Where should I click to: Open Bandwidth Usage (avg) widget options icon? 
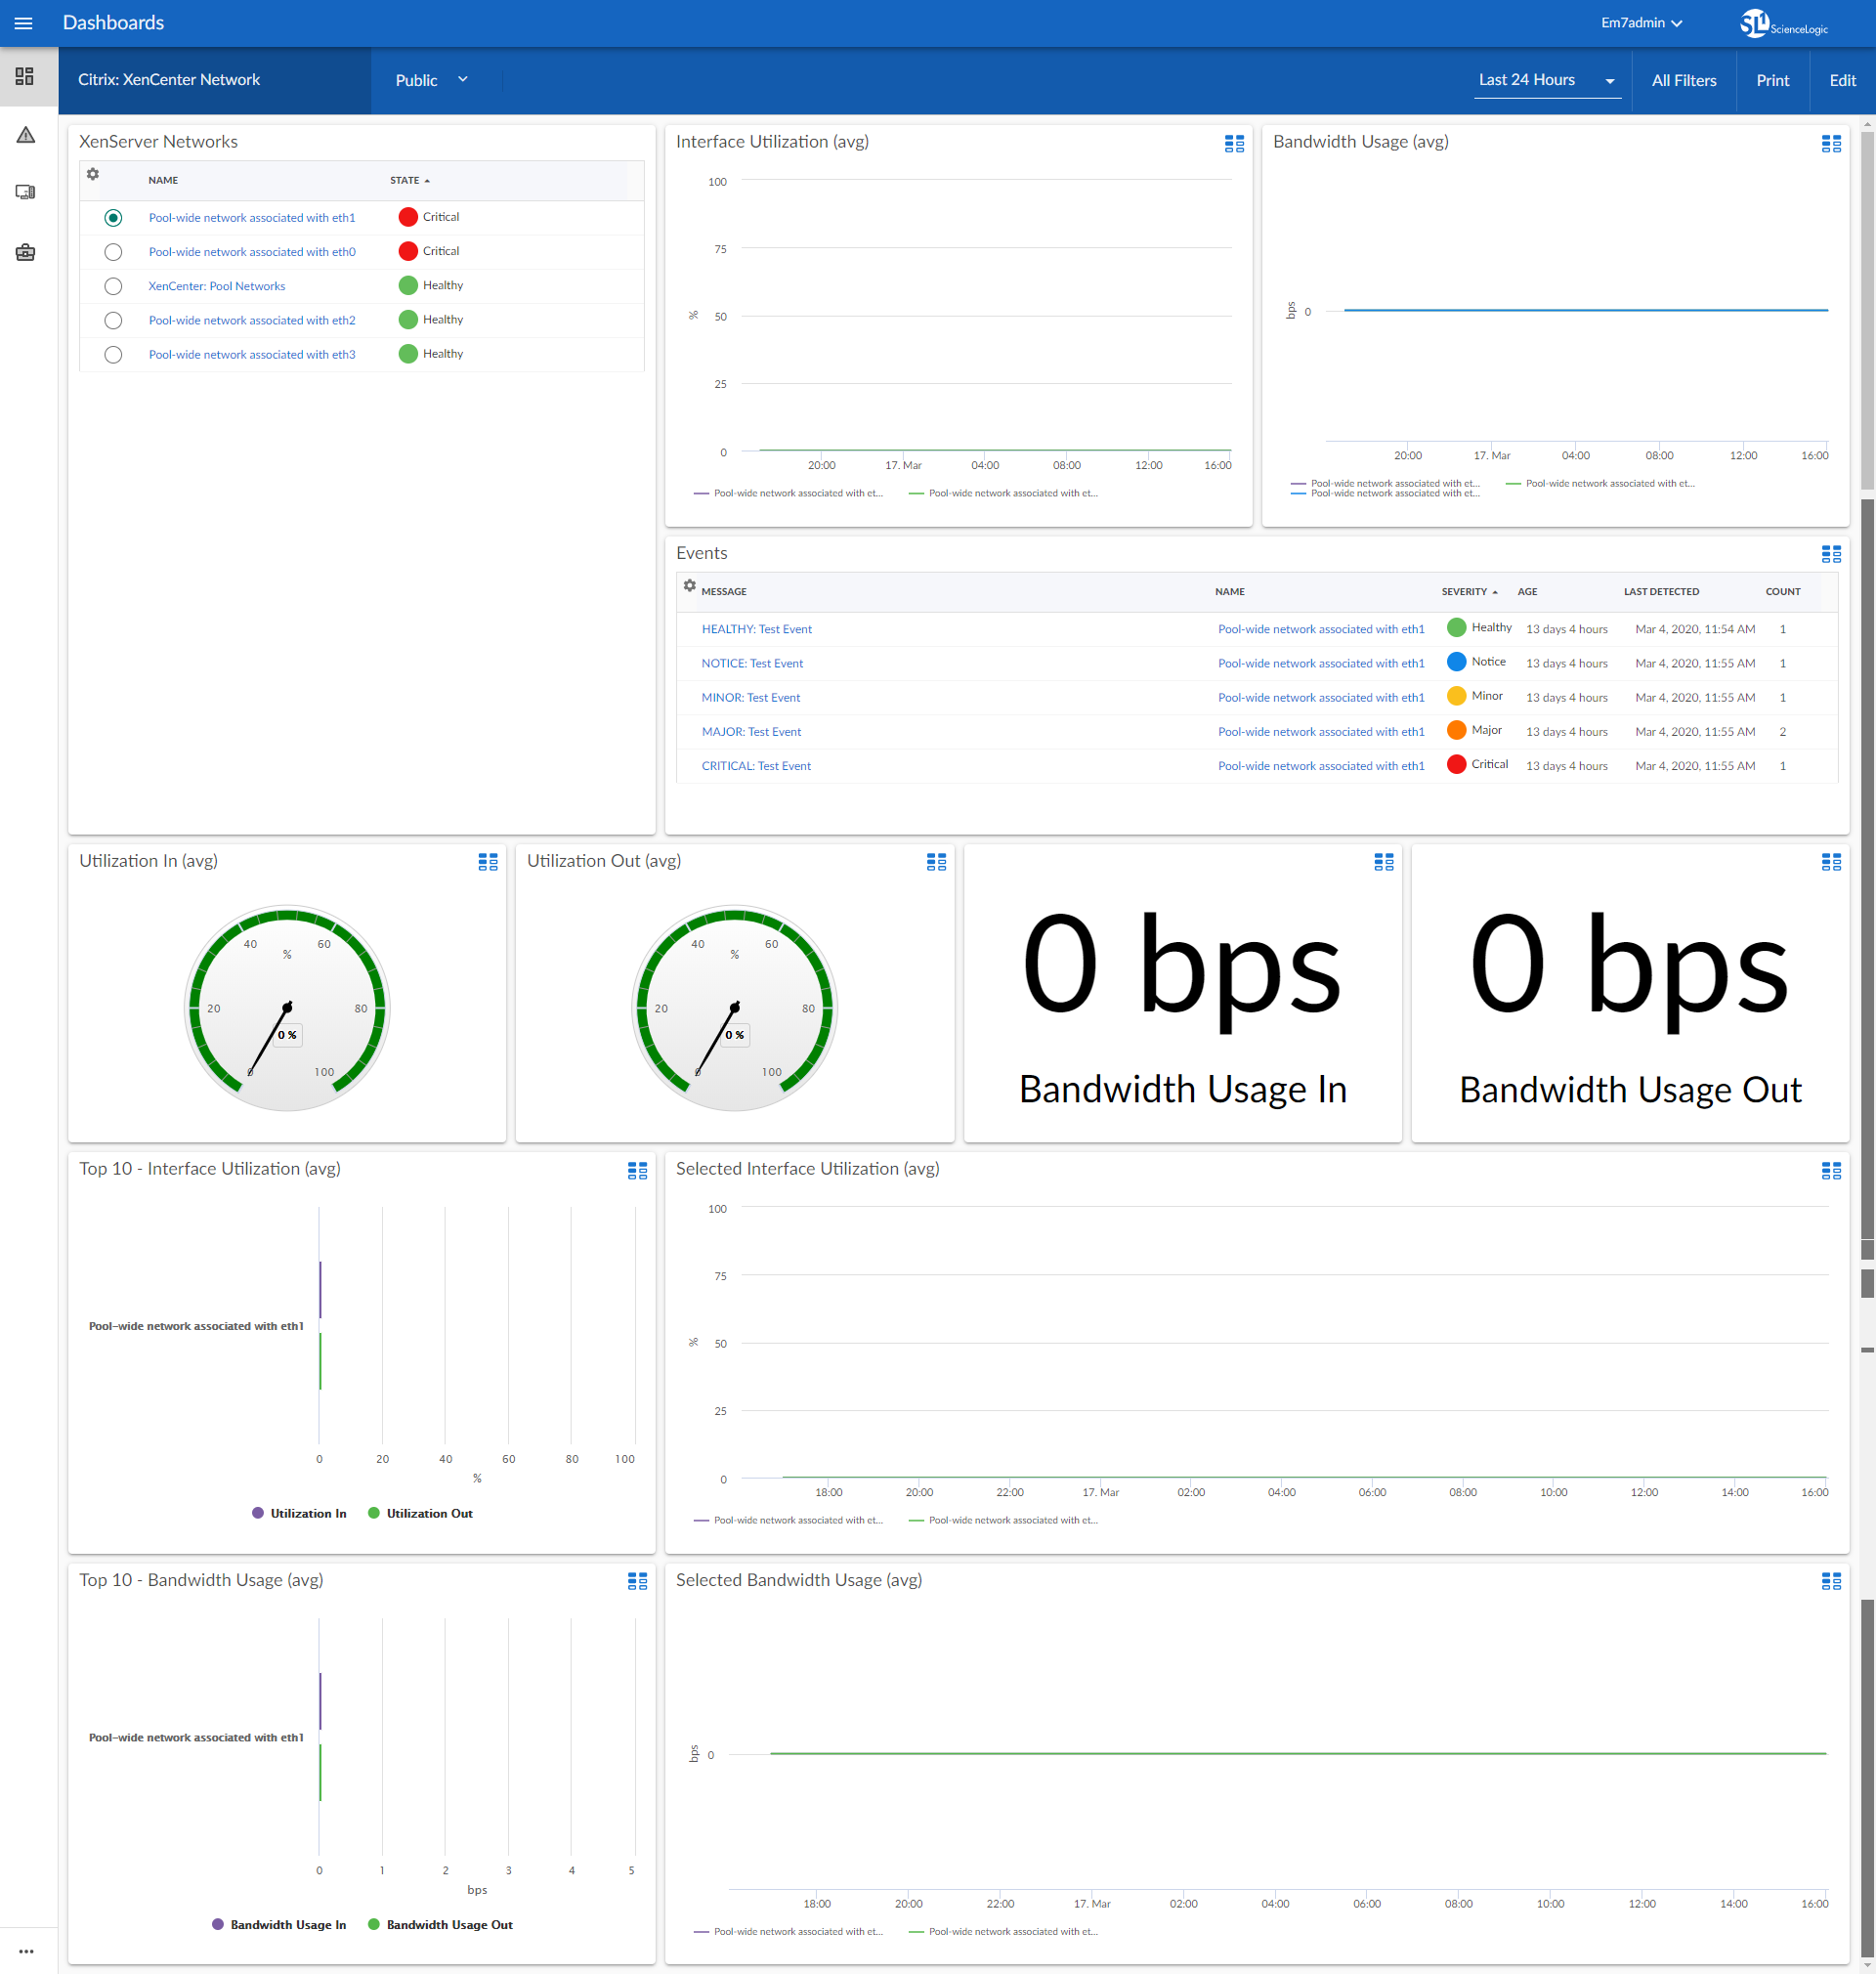[x=1831, y=144]
